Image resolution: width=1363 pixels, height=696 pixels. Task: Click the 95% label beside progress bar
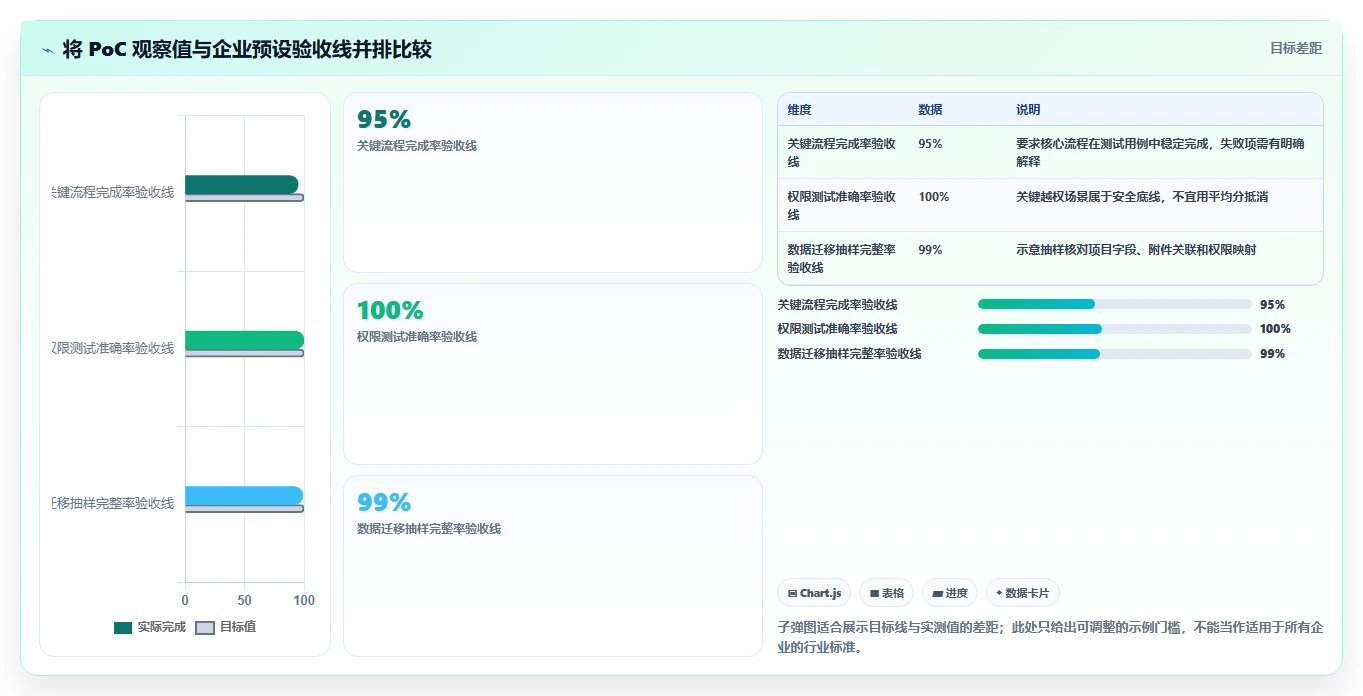(1272, 304)
